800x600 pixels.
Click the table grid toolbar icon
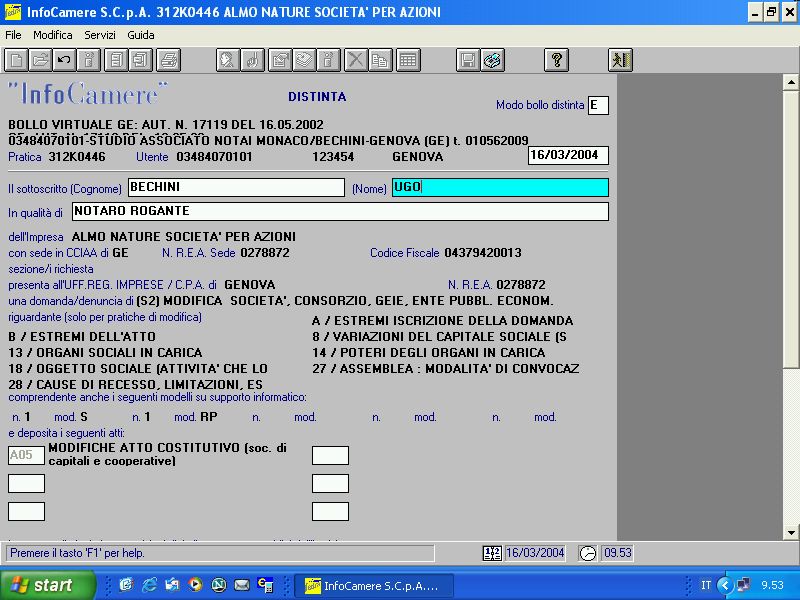point(408,60)
